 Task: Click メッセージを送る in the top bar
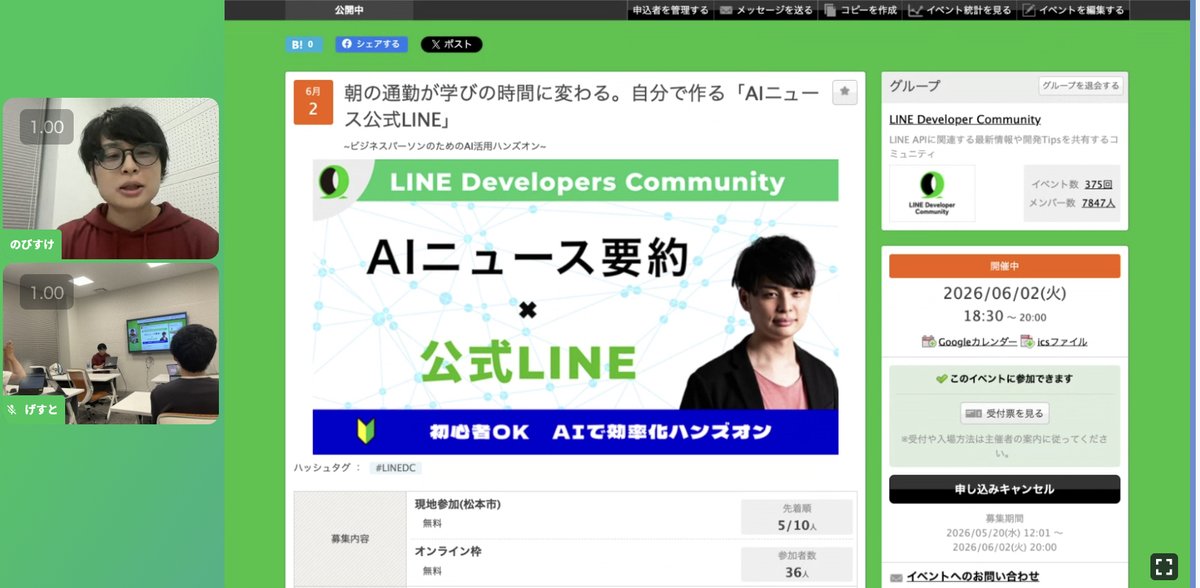pyautogui.click(x=766, y=10)
